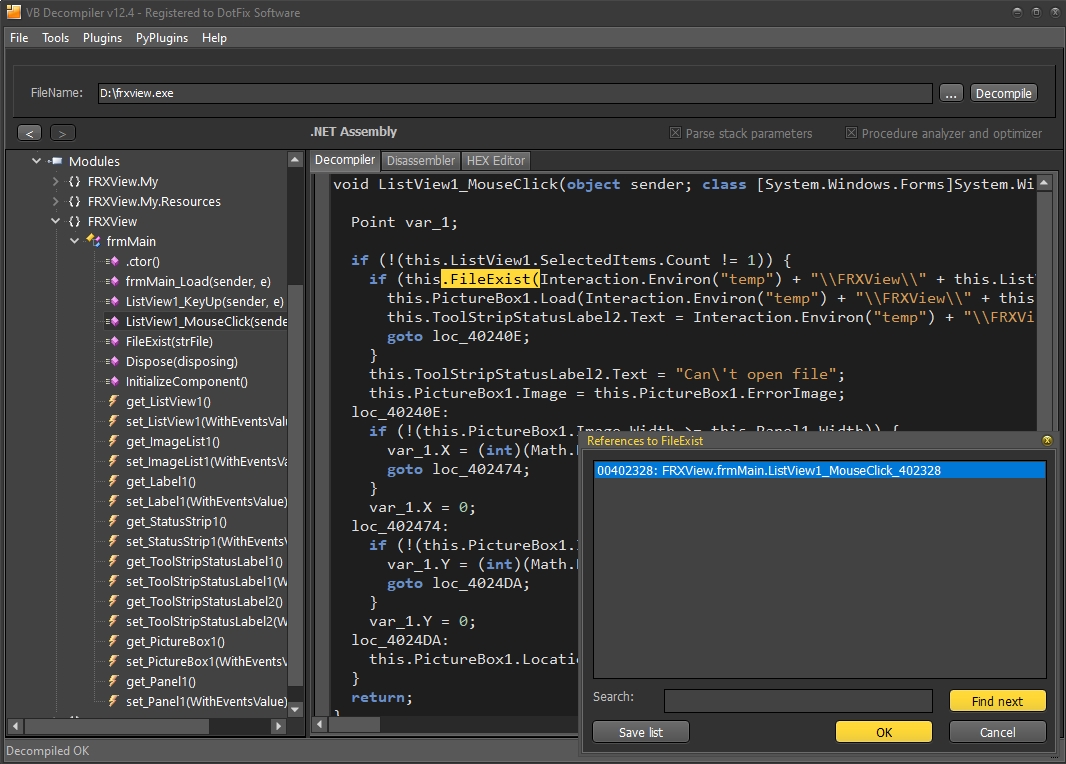The width and height of the screenshot is (1066, 764).
Task: Select set_PictureBox1 tree item
Action: 206,661
